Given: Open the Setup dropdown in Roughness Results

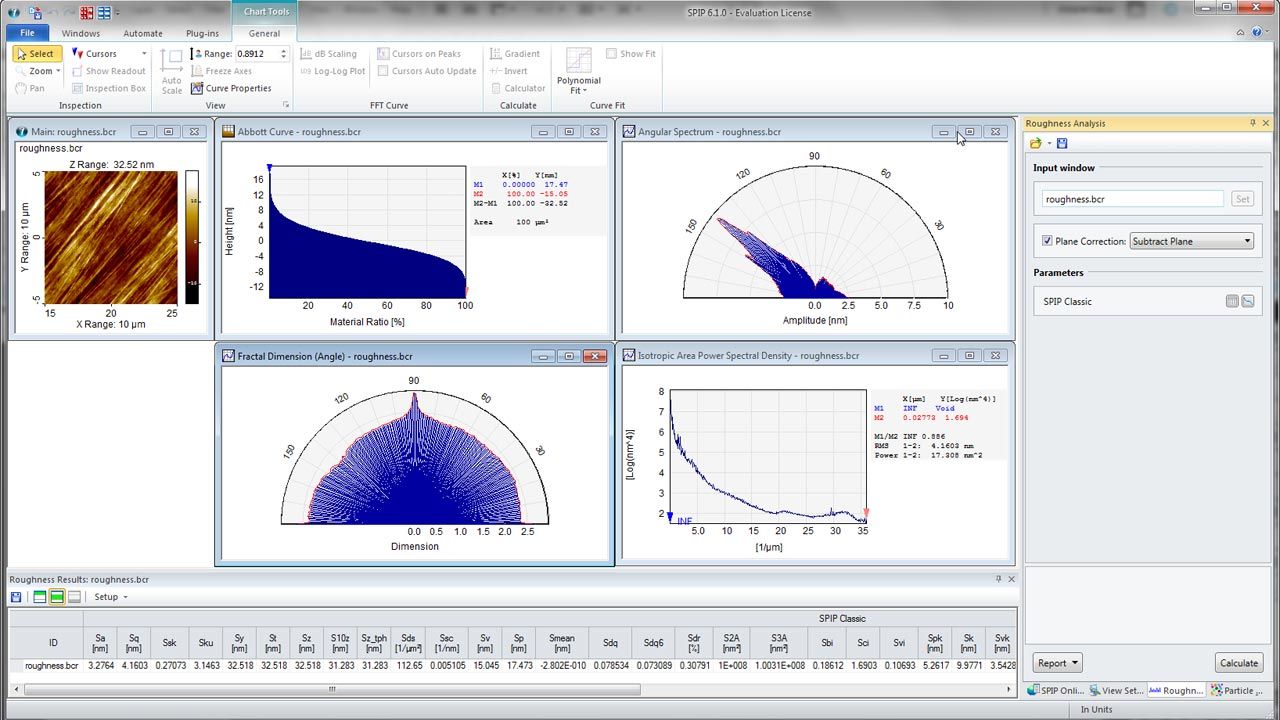Looking at the screenshot, I should click(110, 596).
